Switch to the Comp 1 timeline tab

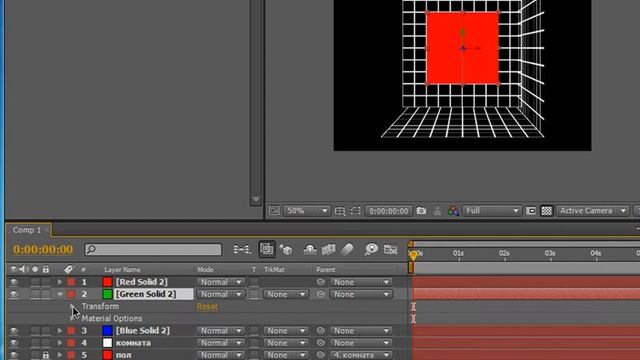pyautogui.click(x=27, y=230)
